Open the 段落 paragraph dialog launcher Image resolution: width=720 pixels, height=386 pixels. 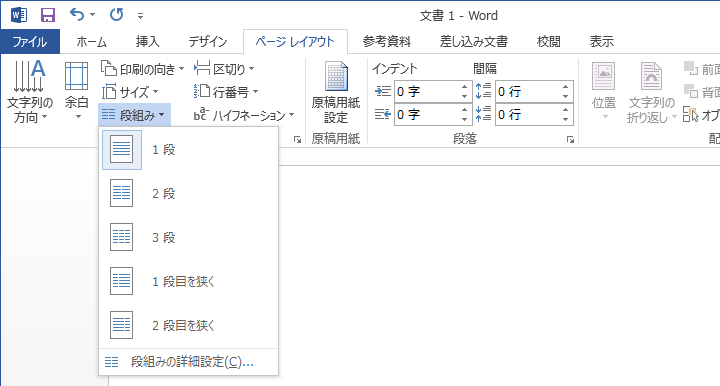(570, 140)
